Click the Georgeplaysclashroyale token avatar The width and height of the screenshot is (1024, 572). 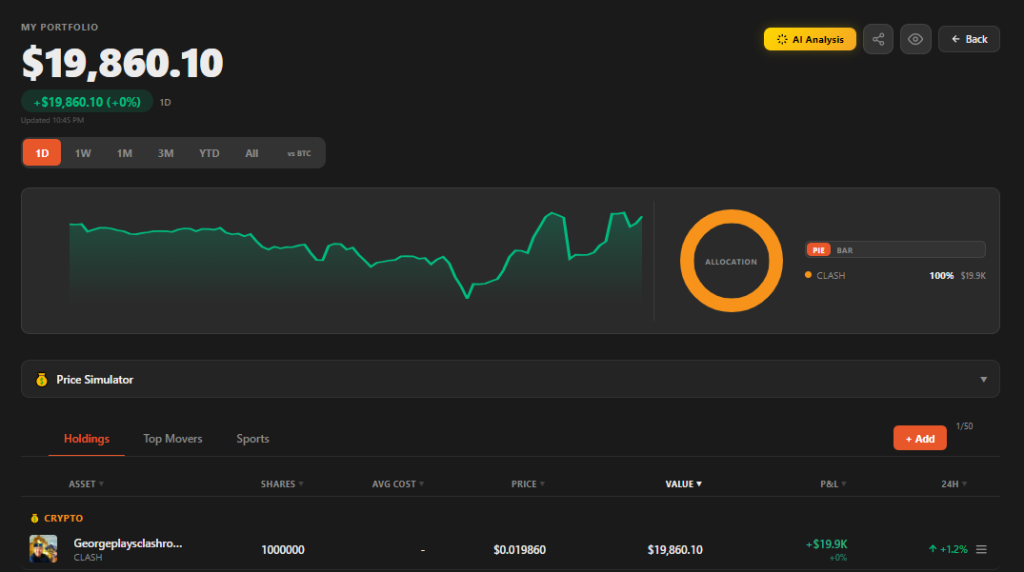pos(44,549)
